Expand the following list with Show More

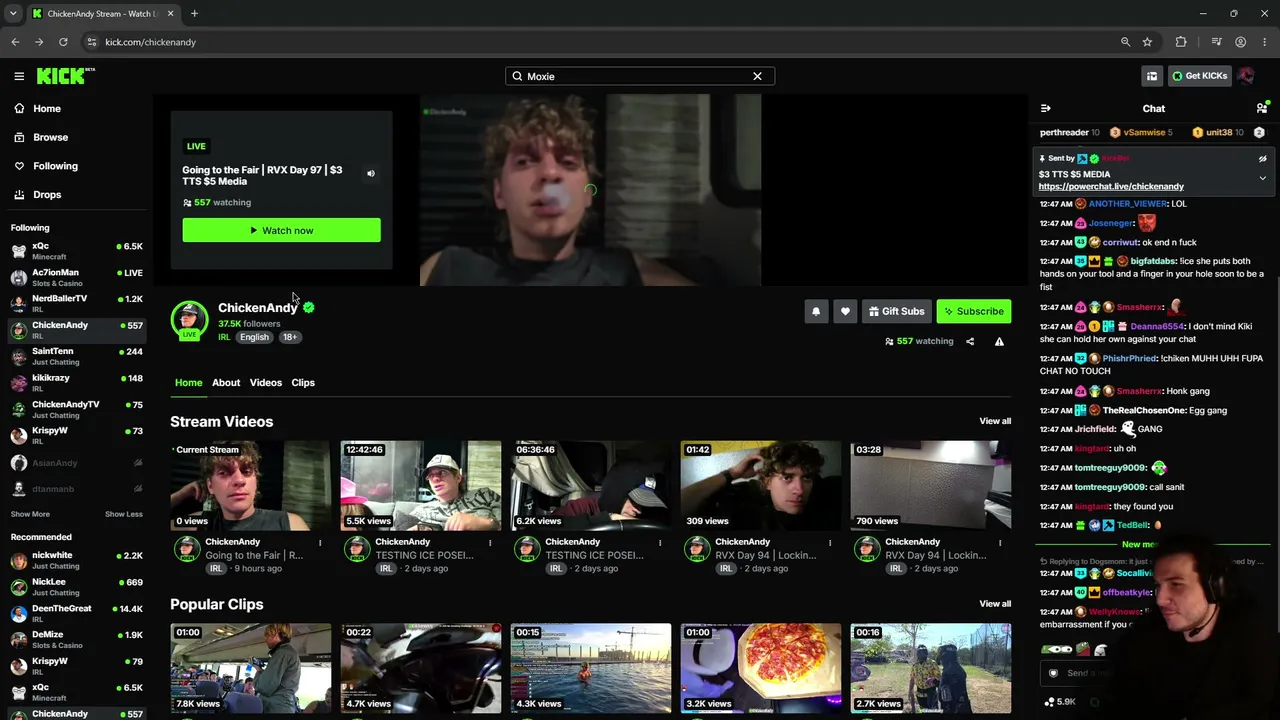tap(30, 514)
